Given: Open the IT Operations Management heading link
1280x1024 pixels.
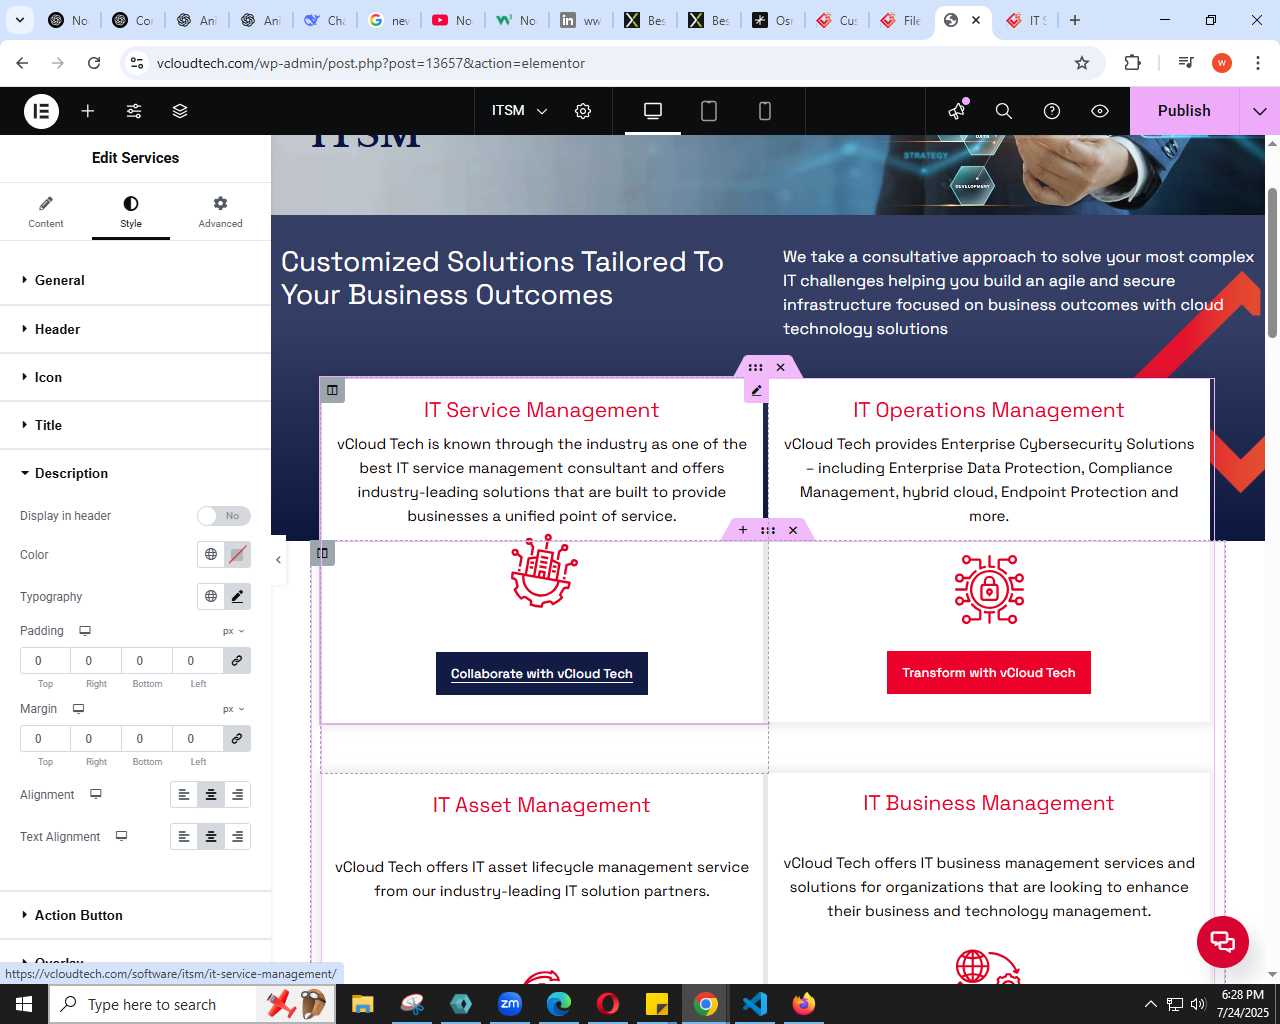Looking at the screenshot, I should pyautogui.click(x=988, y=410).
